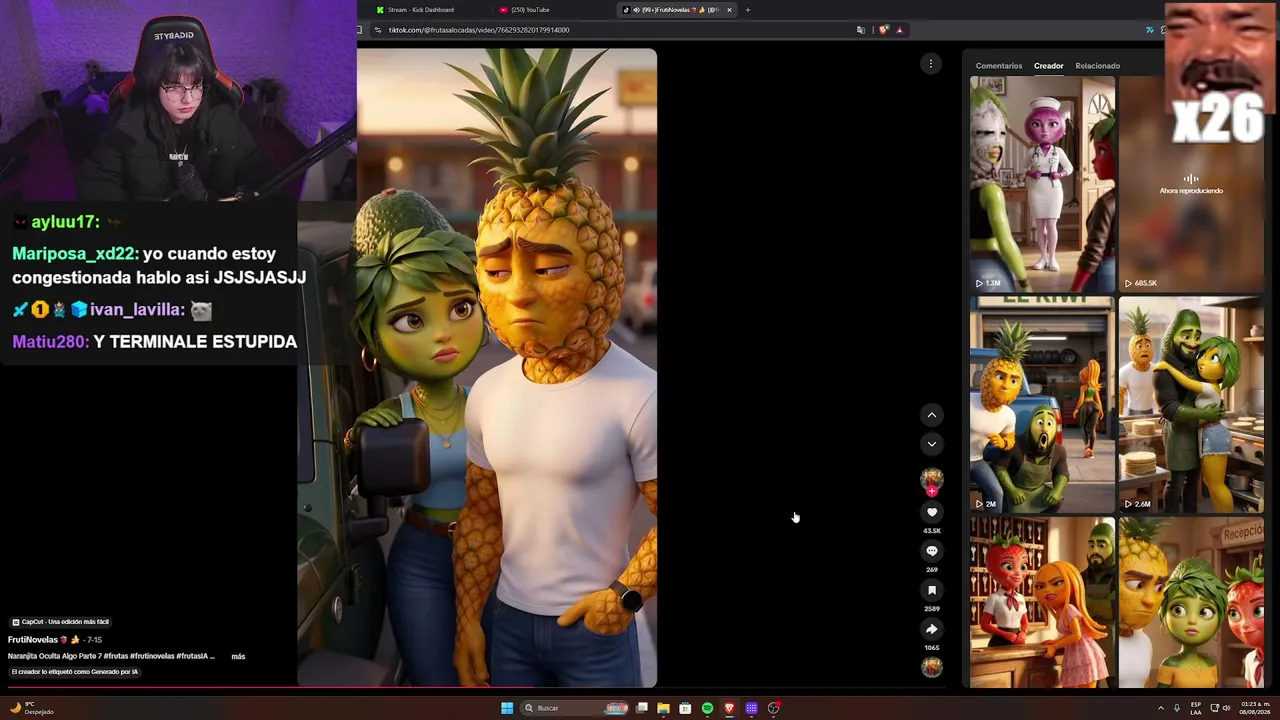Click the 43.5K like count
This screenshot has width=1280, height=720.
pos(931,531)
